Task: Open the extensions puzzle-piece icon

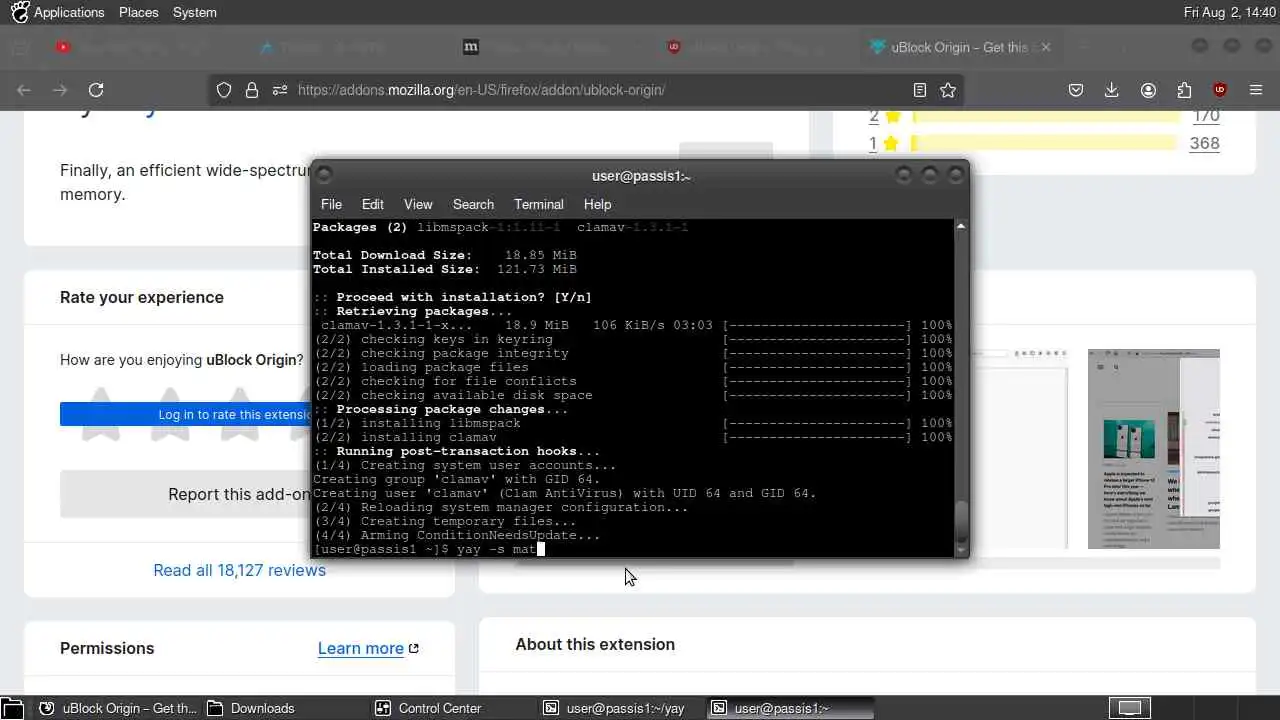Action: (1184, 90)
